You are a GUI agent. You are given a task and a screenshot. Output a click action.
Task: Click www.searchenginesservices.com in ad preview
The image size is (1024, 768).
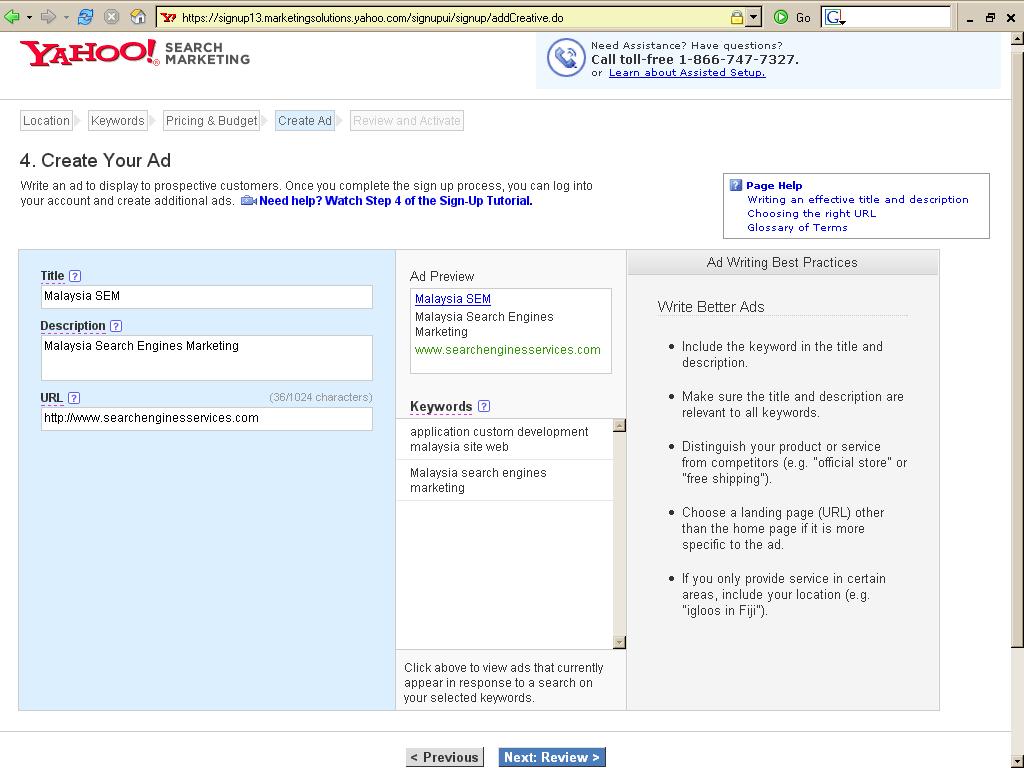(507, 350)
